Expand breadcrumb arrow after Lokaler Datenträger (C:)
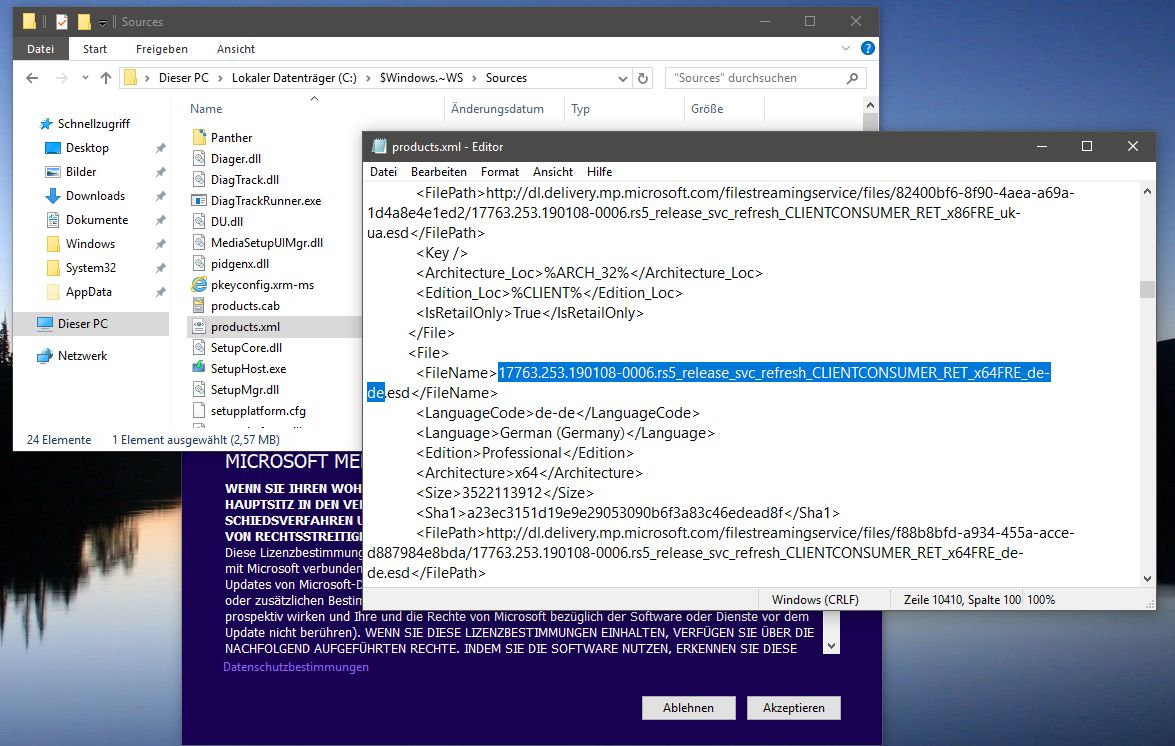The image size is (1175, 746). (x=369, y=78)
